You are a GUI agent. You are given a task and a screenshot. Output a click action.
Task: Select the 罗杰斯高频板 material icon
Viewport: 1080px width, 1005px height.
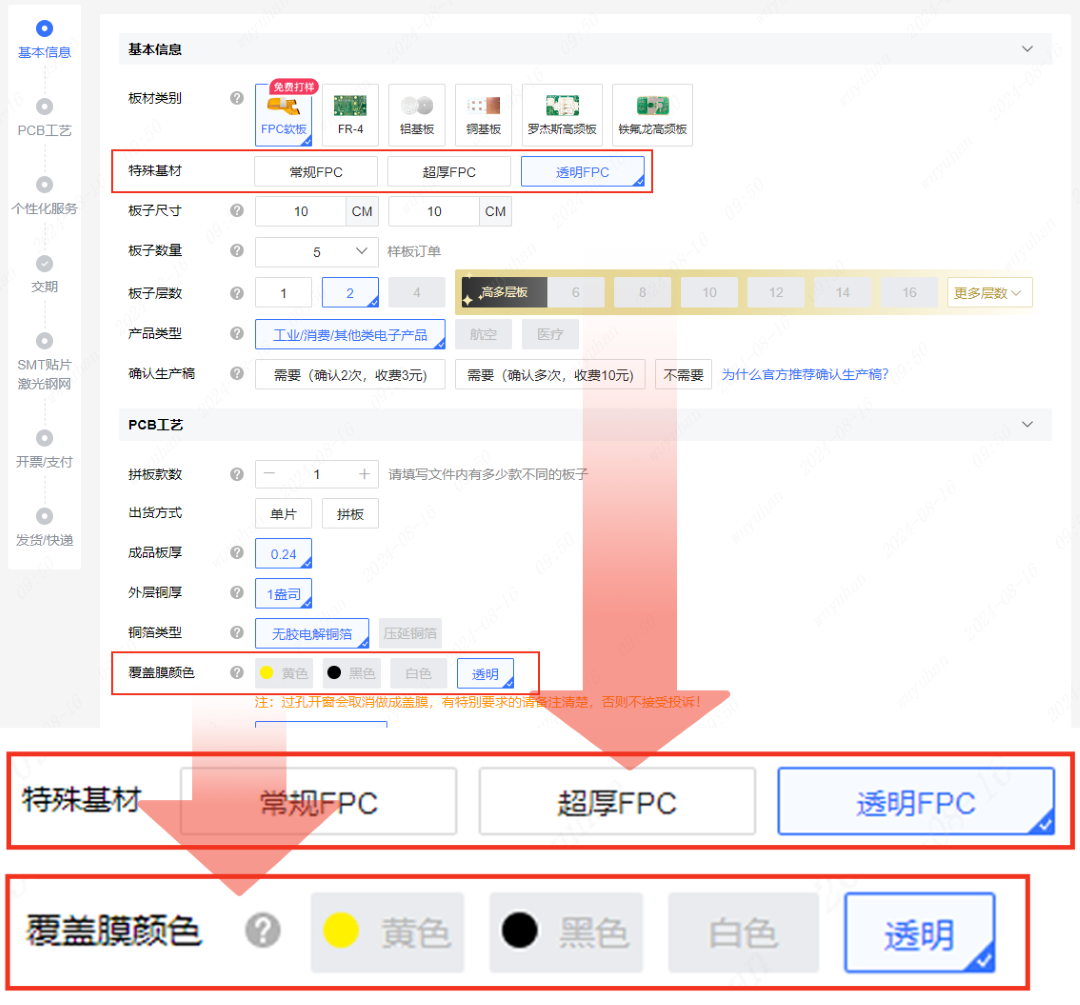[562, 114]
